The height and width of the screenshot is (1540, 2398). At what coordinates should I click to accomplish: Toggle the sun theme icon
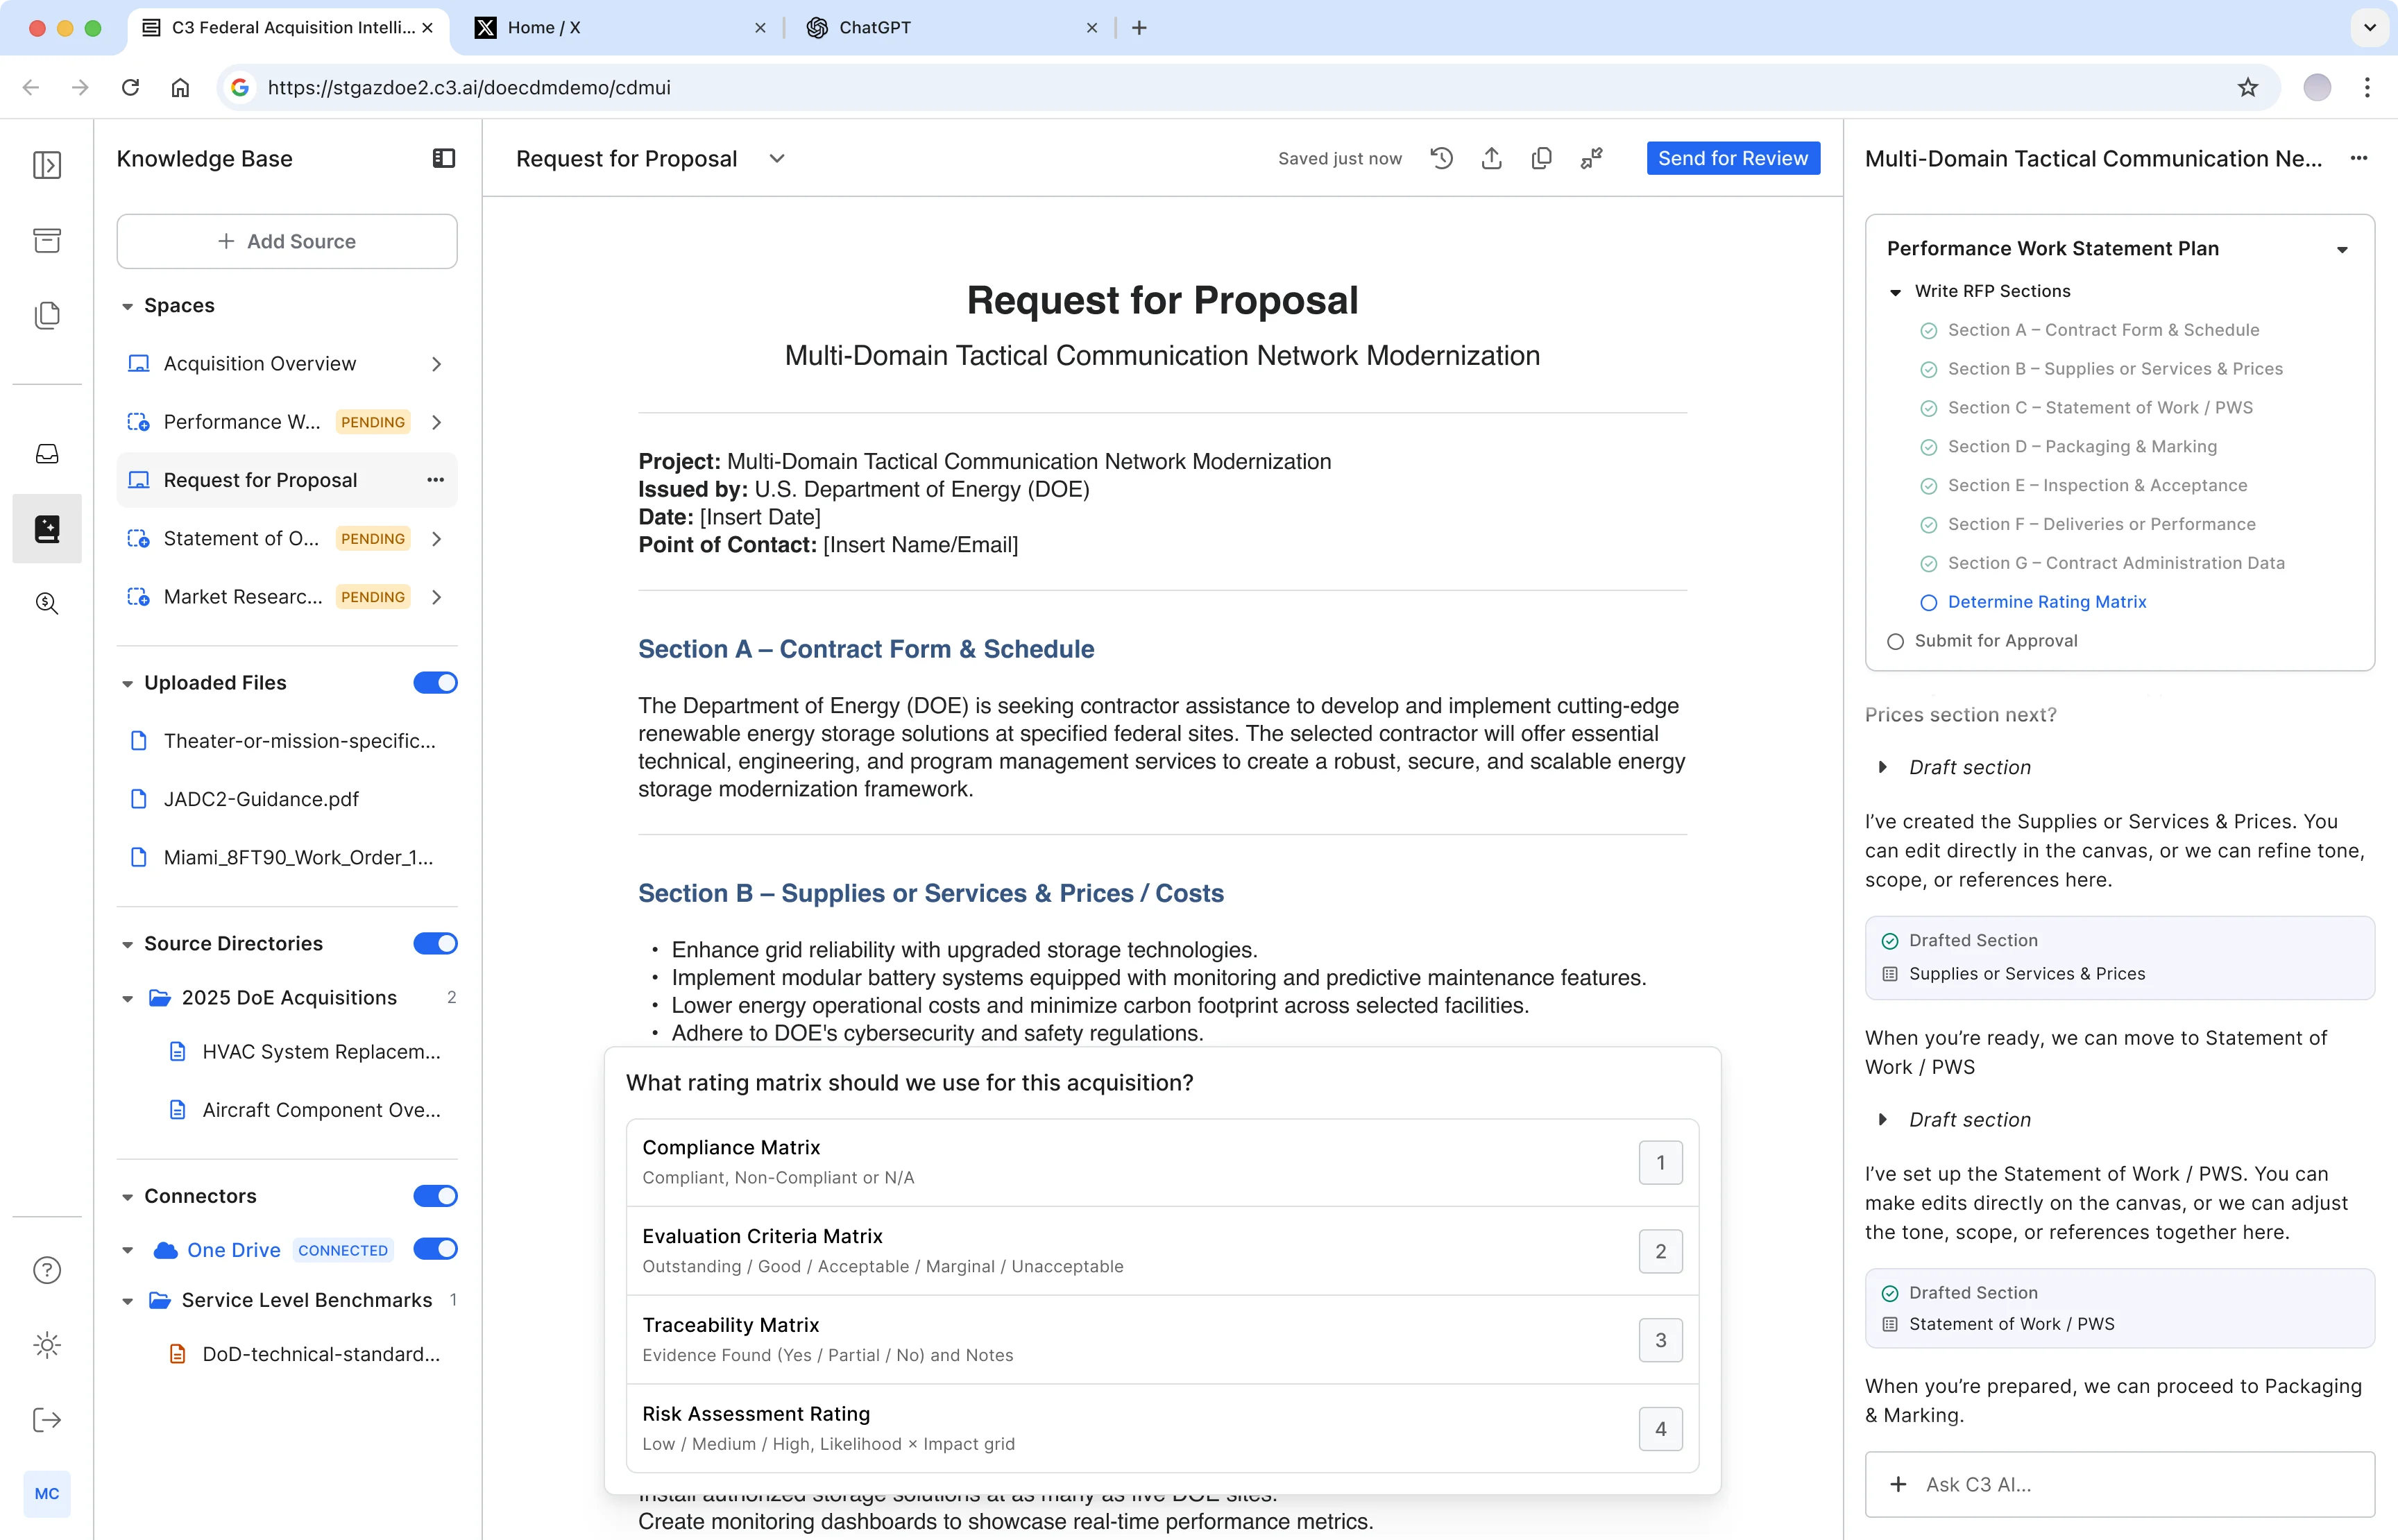click(x=47, y=1345)
